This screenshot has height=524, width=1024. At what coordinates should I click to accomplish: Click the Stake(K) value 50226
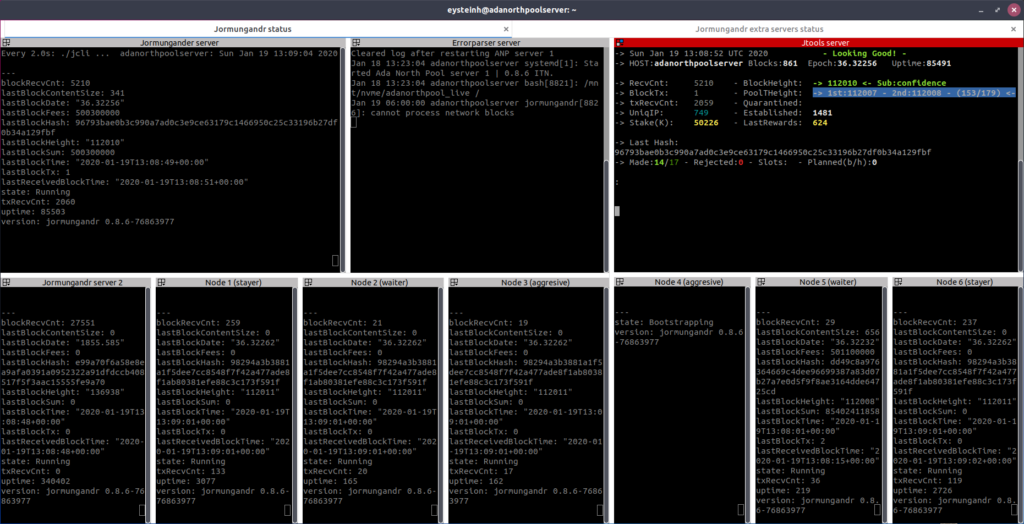click(705, 122)
